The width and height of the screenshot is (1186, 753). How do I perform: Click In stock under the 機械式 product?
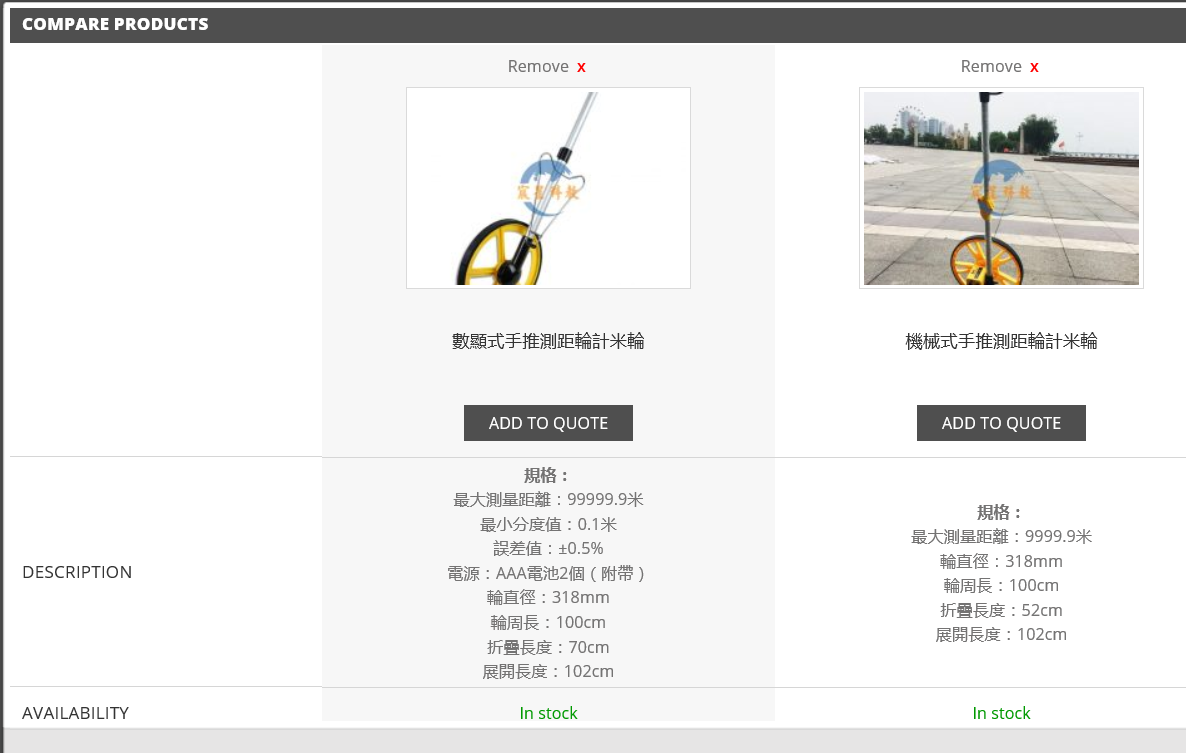click(x=1001, y=713)
